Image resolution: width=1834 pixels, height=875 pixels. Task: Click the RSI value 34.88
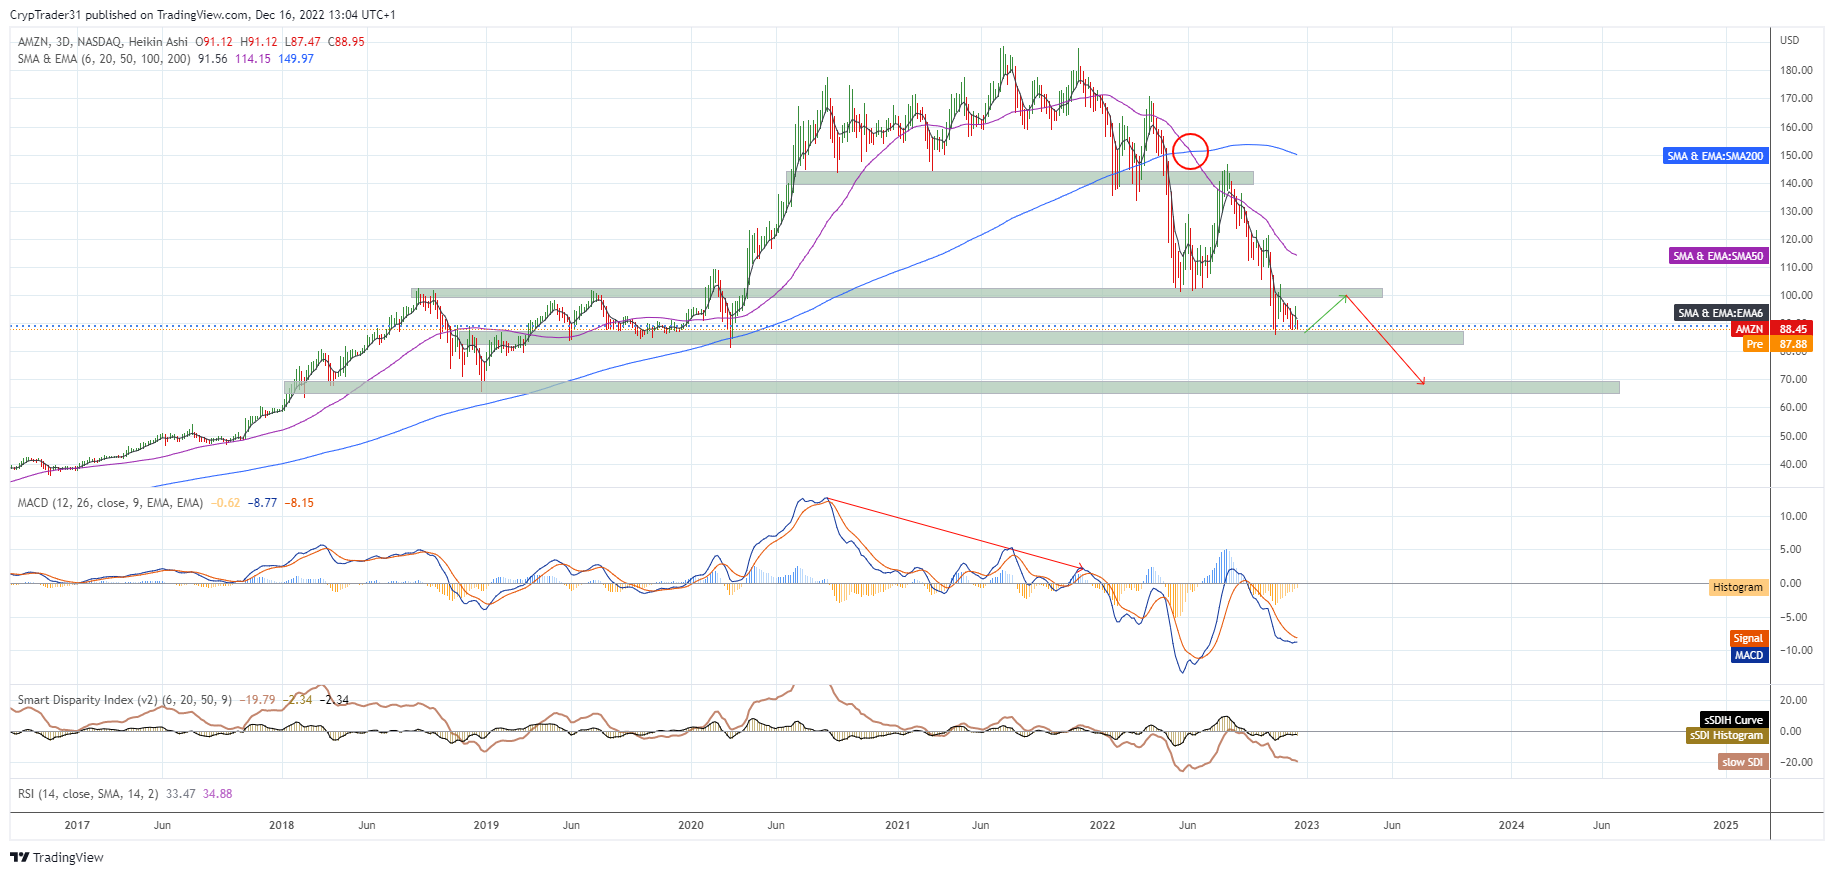tap(218, 794)
